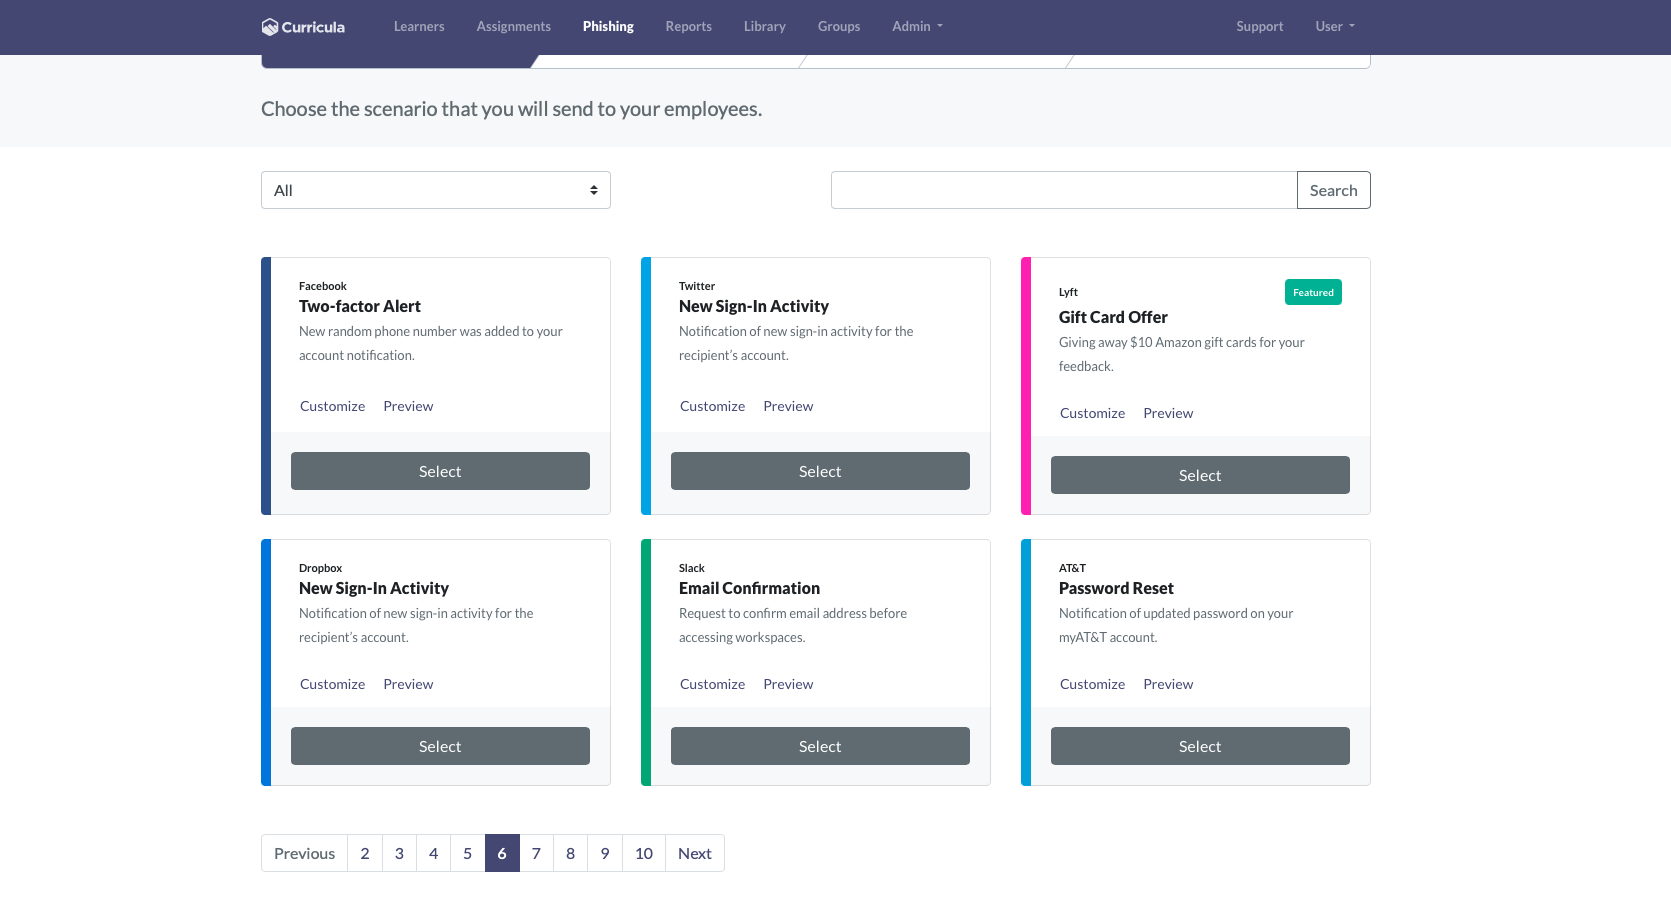Jump to page 5
This screenshot has width=1671, height=902.
coord(467,853)
